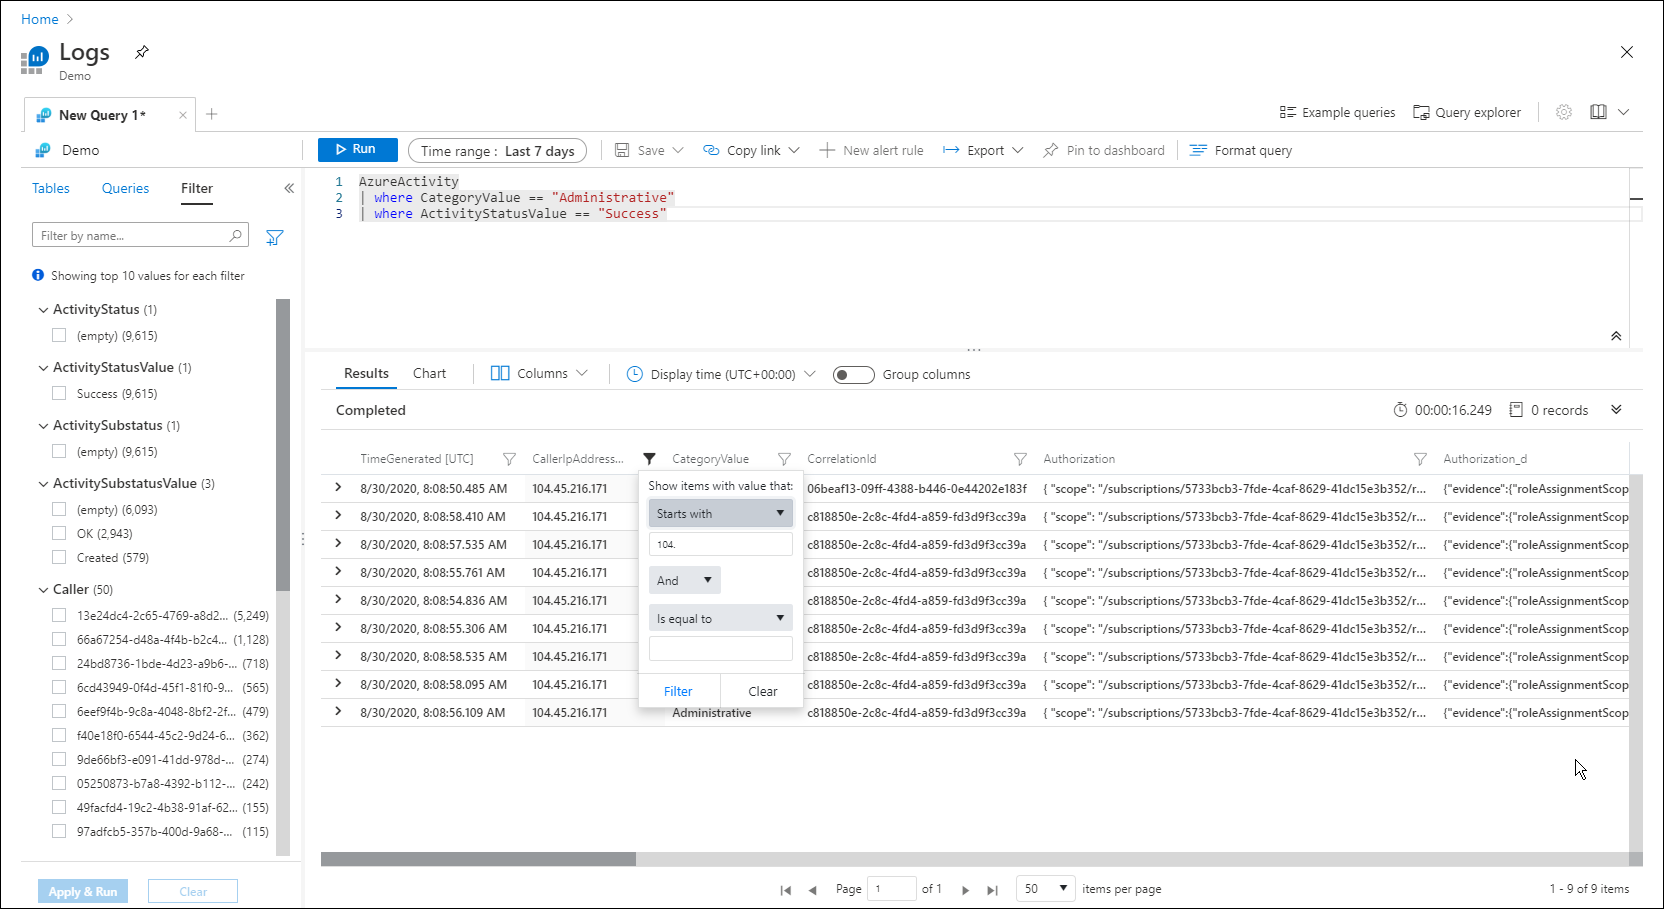Open the query settings gear icon
The width and height of the screenshot is (1664, 909).
[1564, 112]
